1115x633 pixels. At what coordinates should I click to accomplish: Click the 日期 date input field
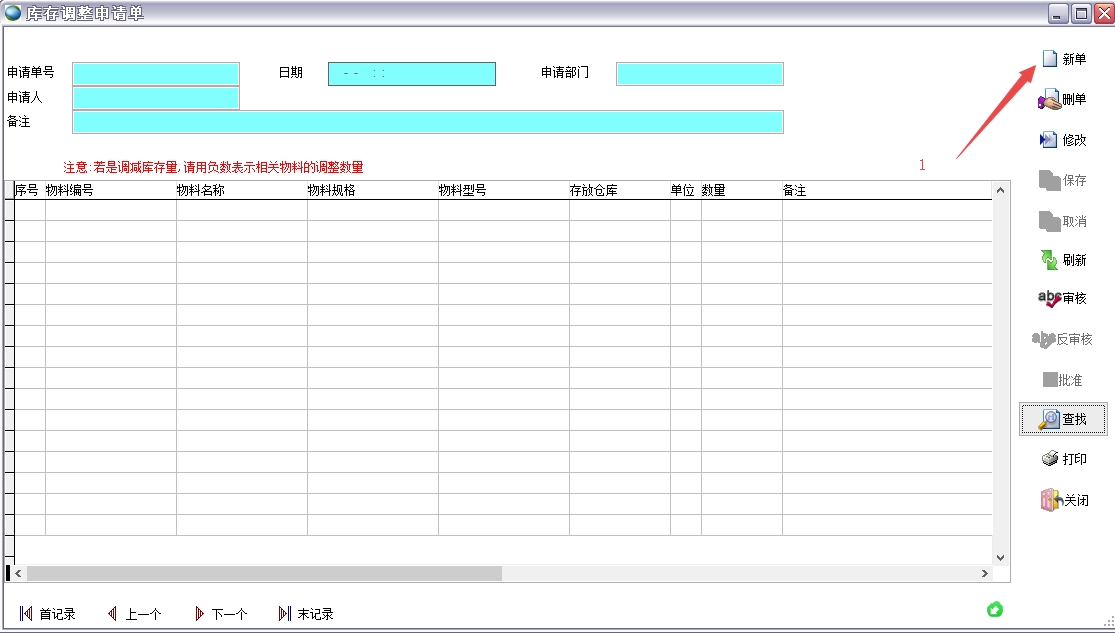[412, 74]
